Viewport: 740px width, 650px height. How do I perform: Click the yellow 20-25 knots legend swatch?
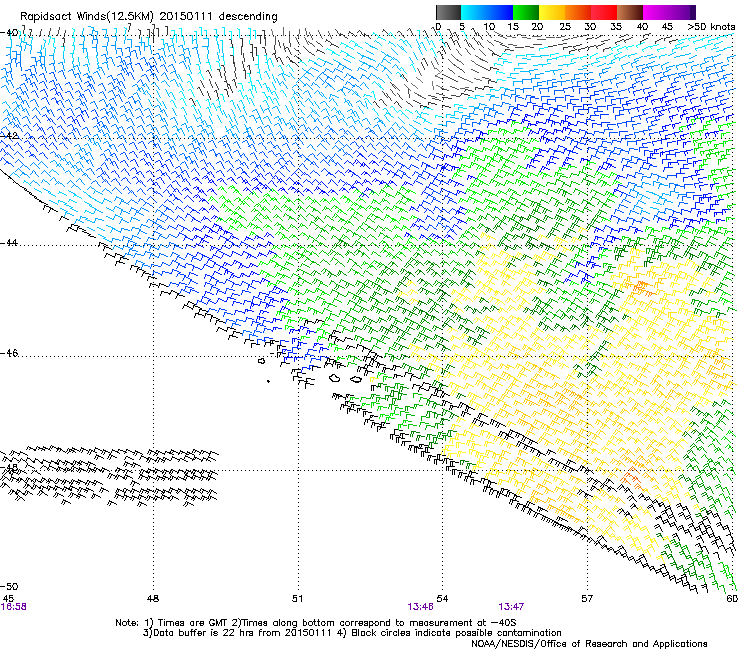point(552,12)
